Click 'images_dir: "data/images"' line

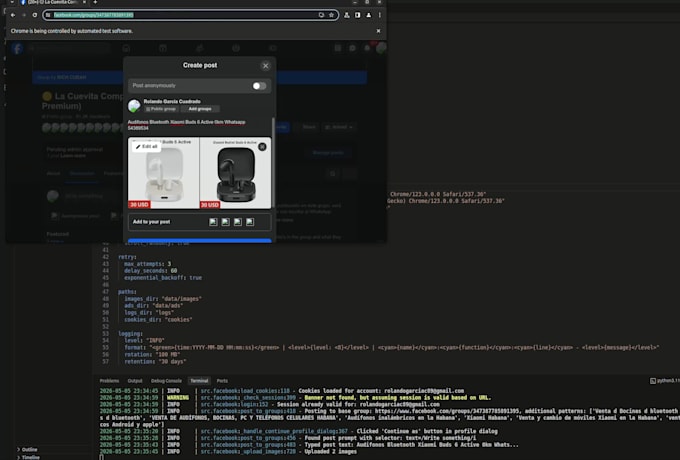click(x=163, y=299)
